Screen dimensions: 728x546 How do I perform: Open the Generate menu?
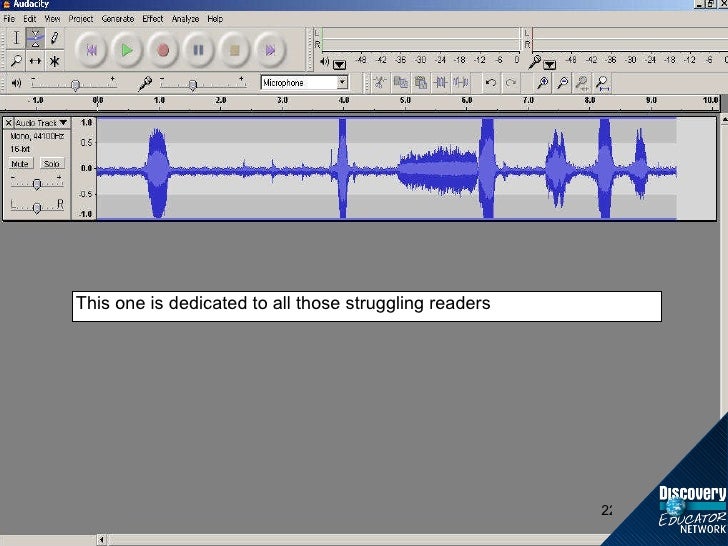click(x=117, y=19)
